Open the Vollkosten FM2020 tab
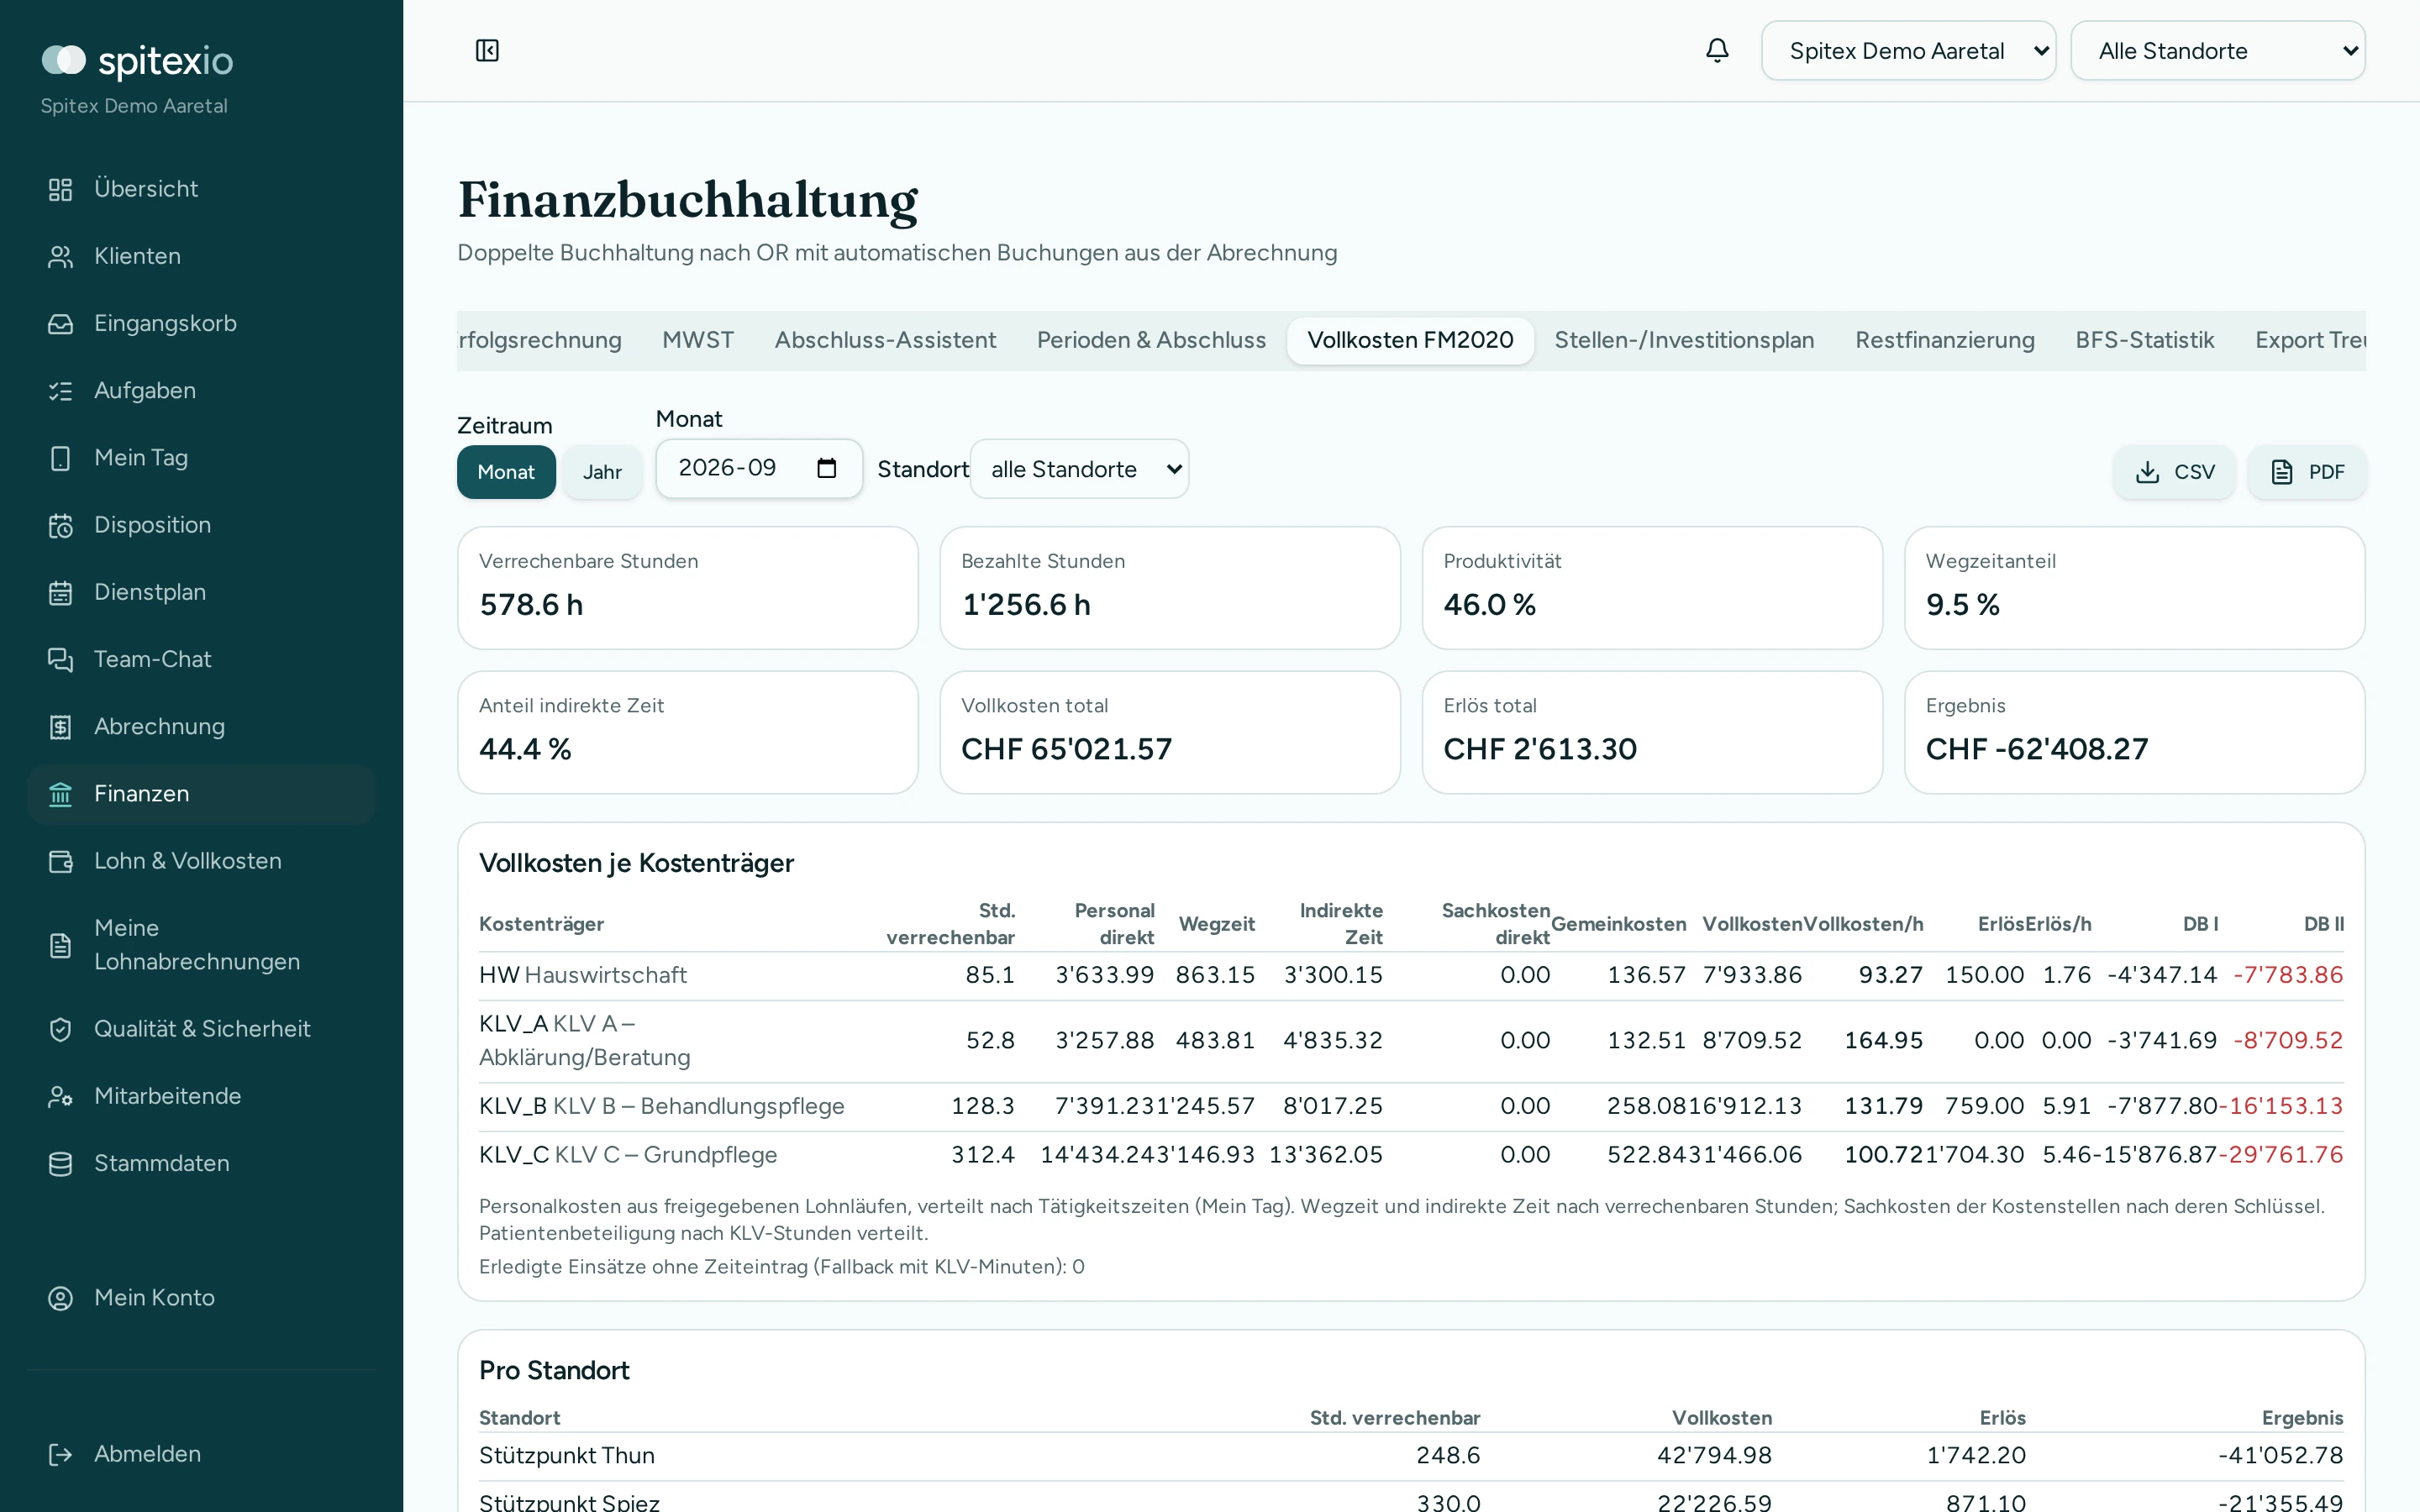This screenshot has width=2420, height=1512. pyautogui.click(x=1410, y=340)
